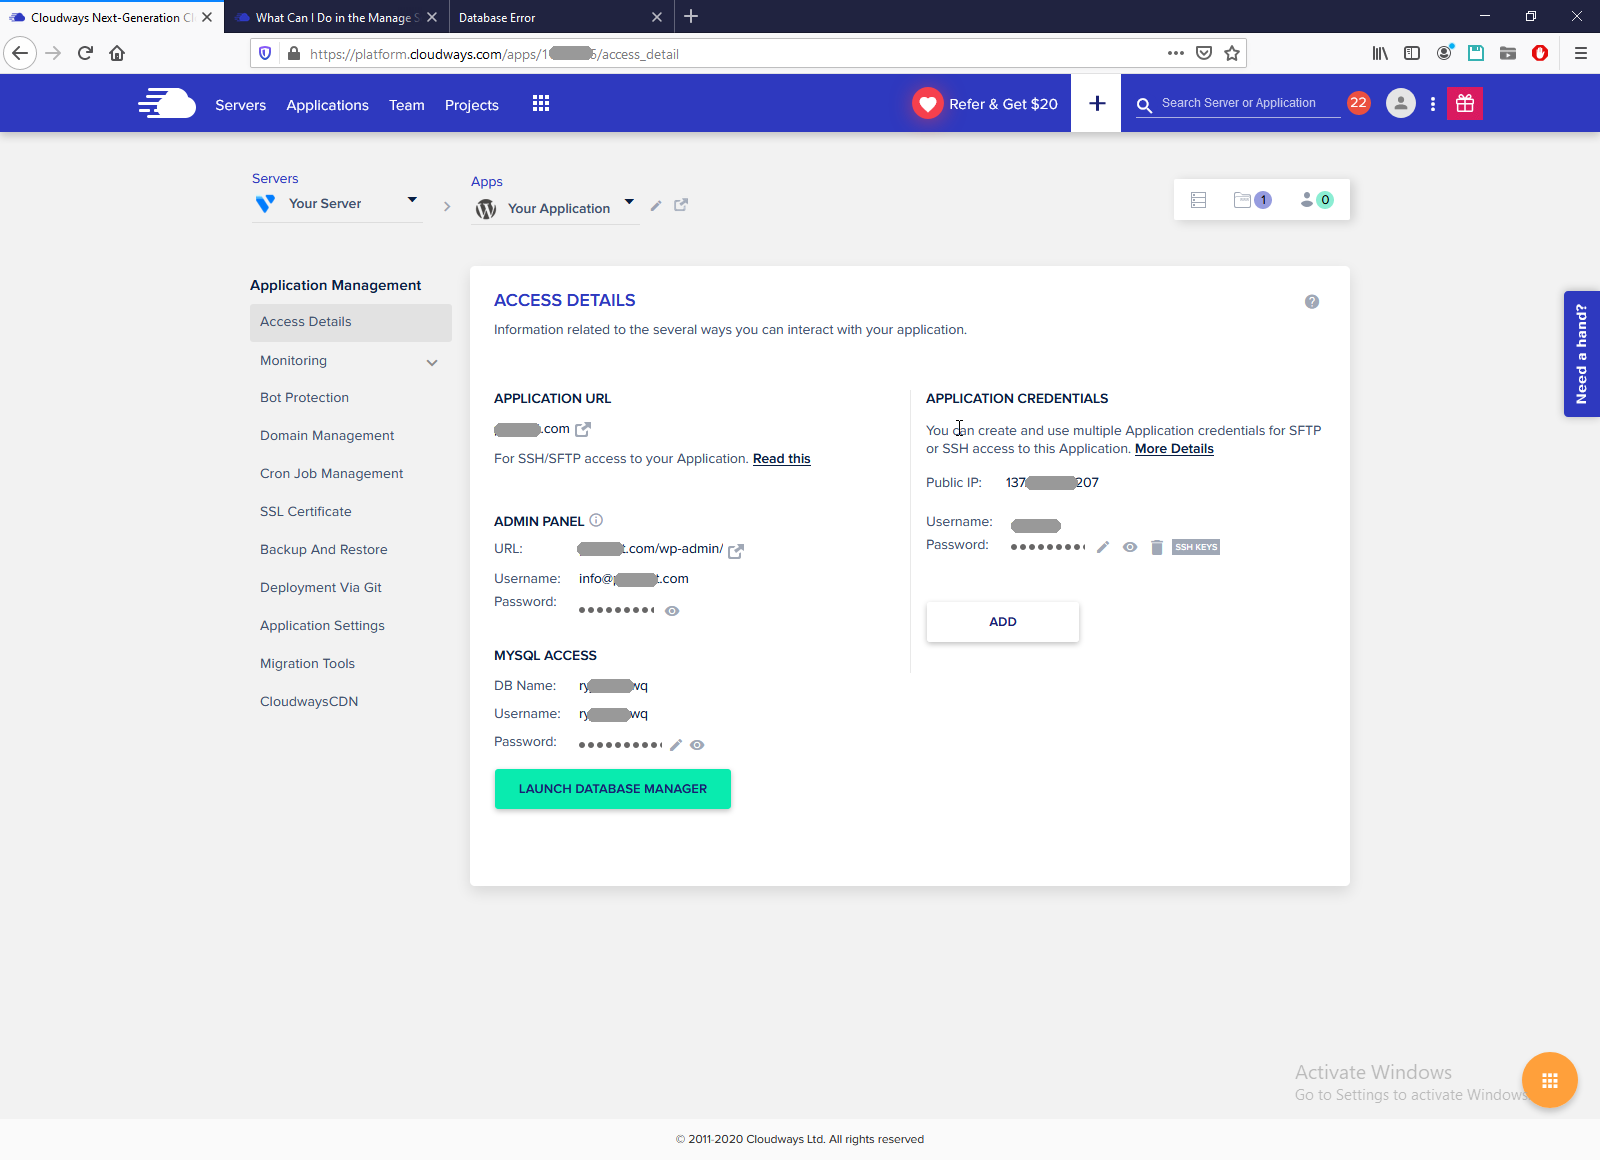This screenshot has width=1600, height=1160.
Task: Open Bot Protection in sidebar
Action: pos(304,398)
